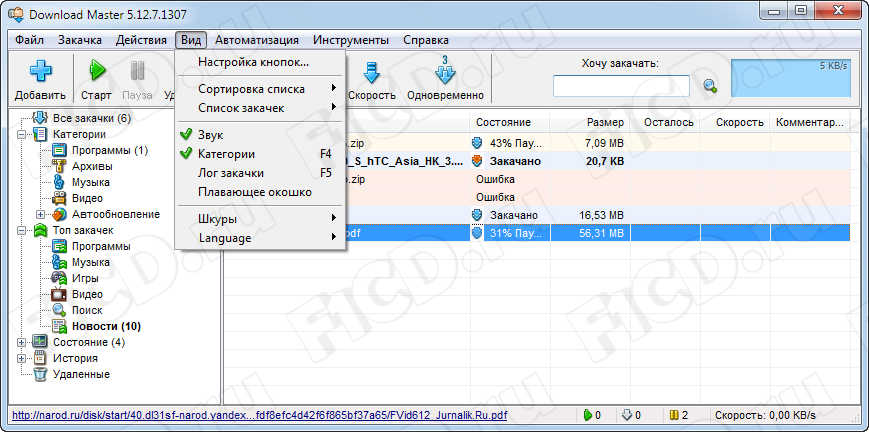Viewport: 869px width, 432px height.
Task: Select the row sized 16,53 MB
Action: tap(536, 215)
